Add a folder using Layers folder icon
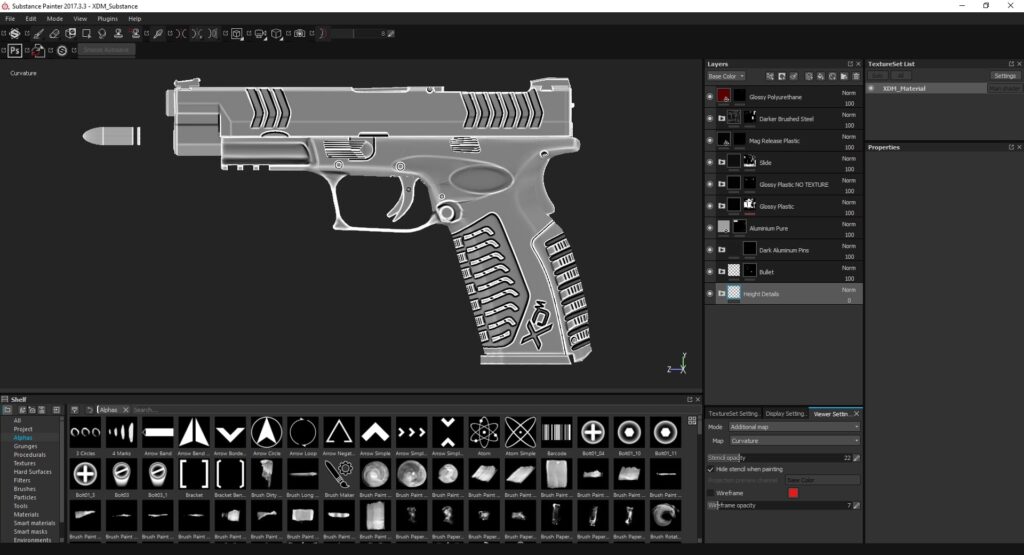 coord(844,76)
